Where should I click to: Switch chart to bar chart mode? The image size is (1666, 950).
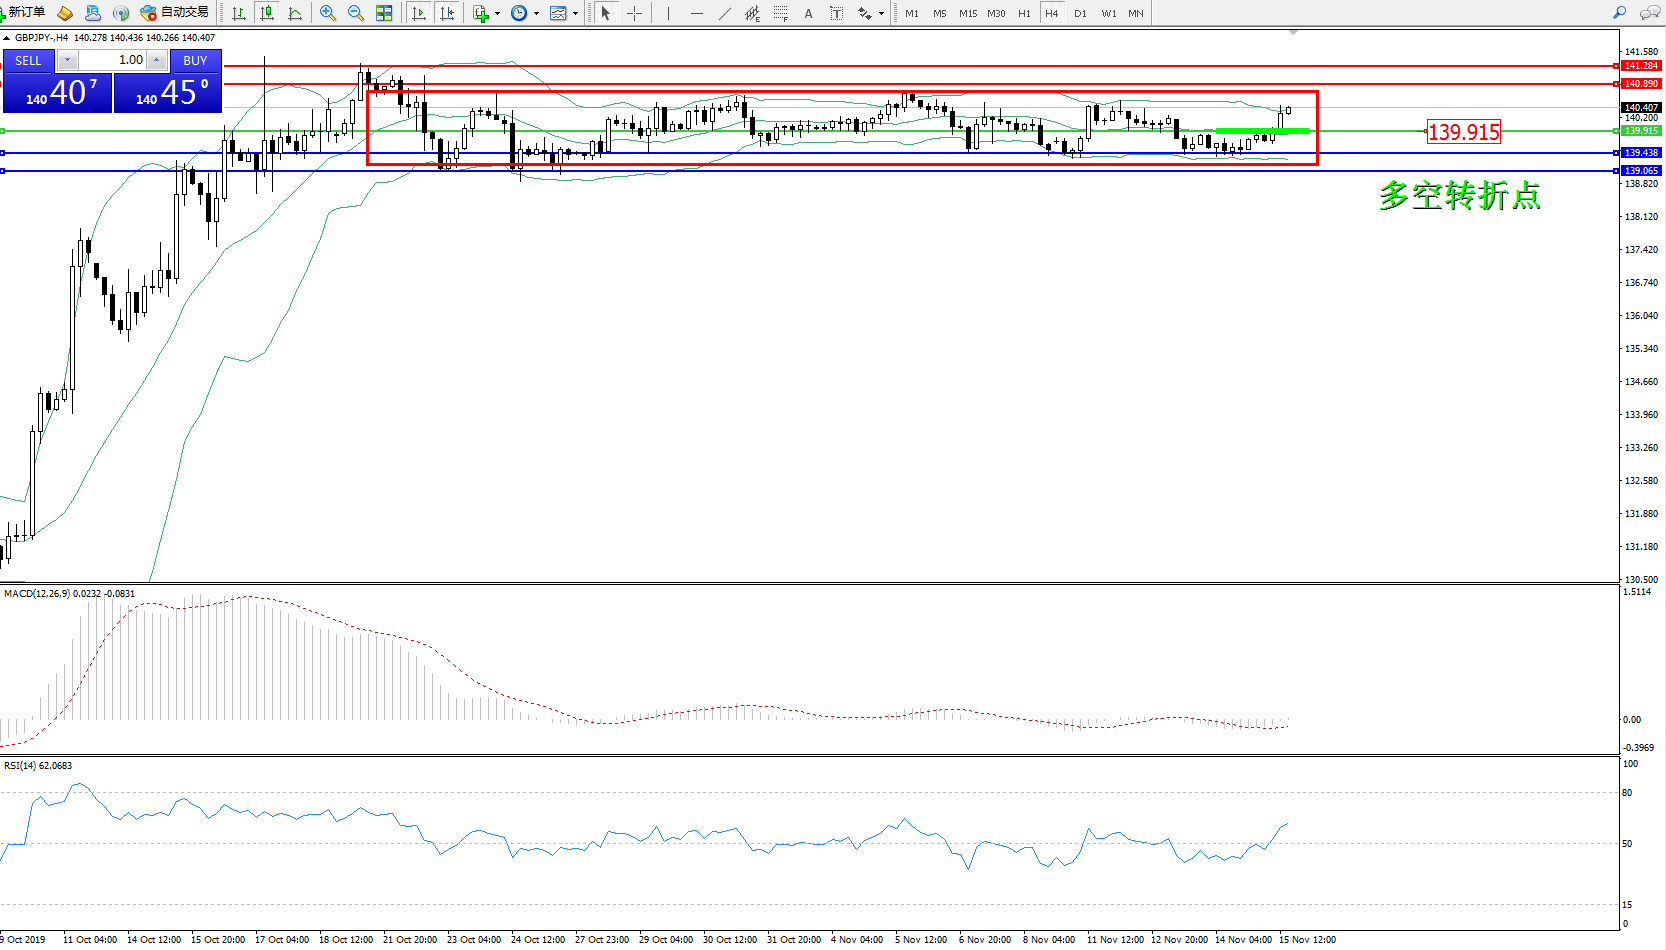239,13
